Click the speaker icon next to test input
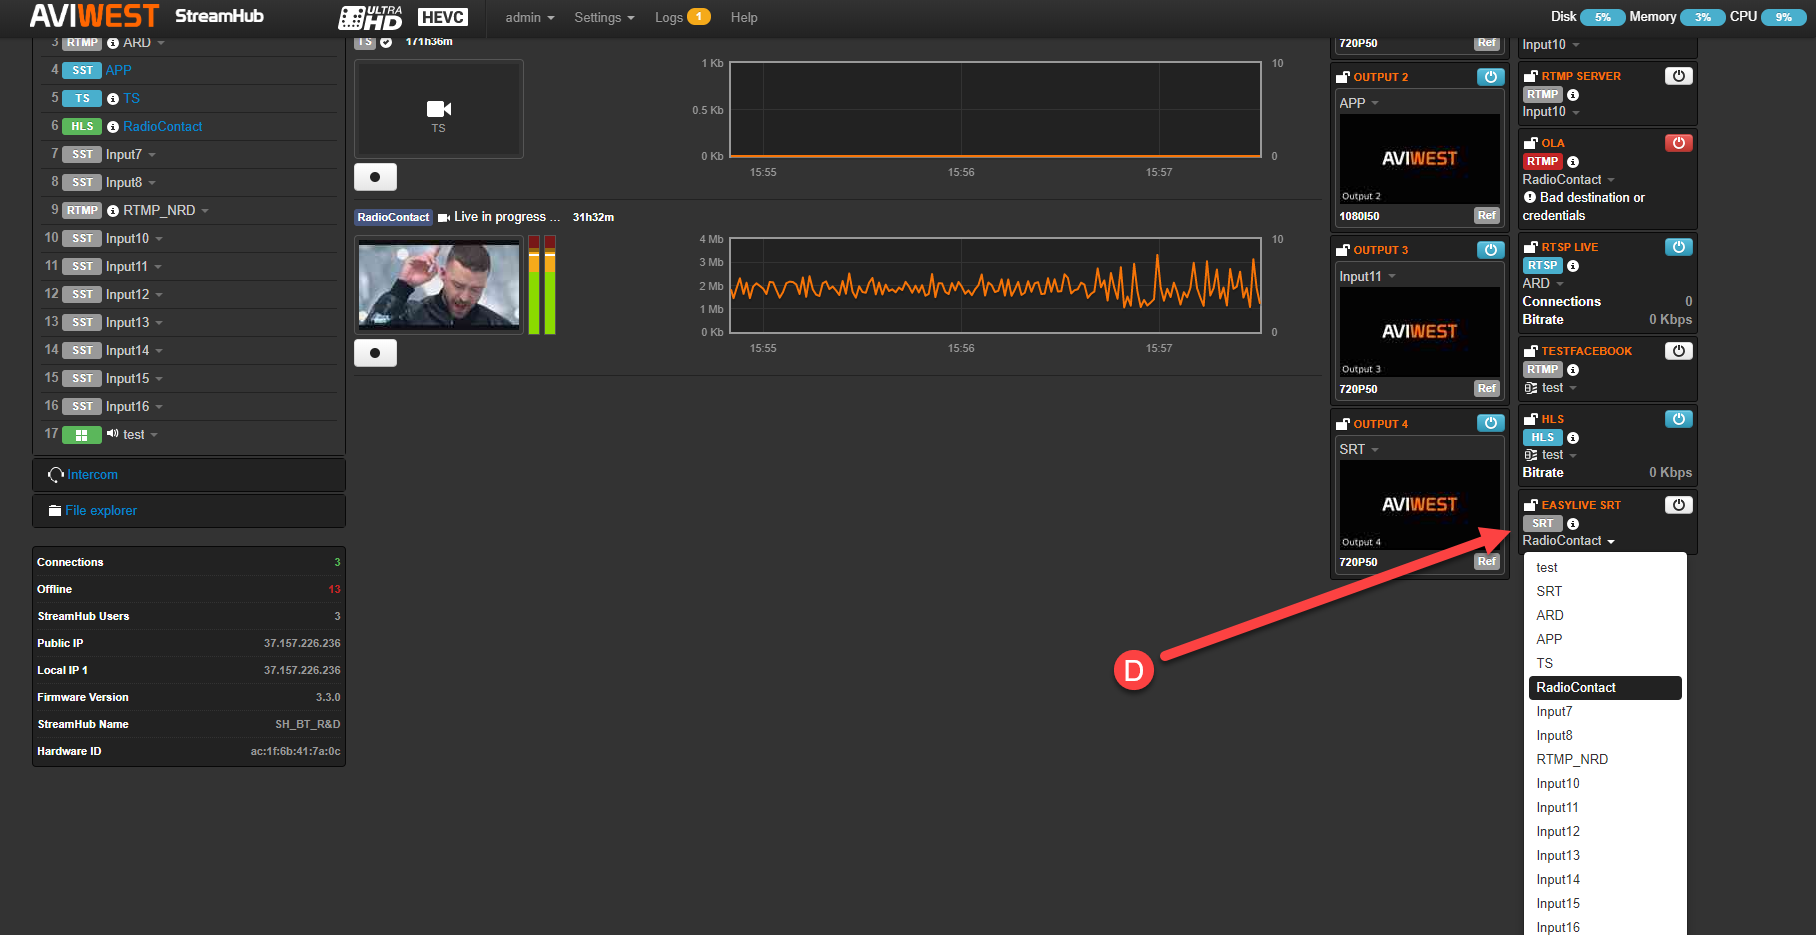 click(x=113, y=434)
